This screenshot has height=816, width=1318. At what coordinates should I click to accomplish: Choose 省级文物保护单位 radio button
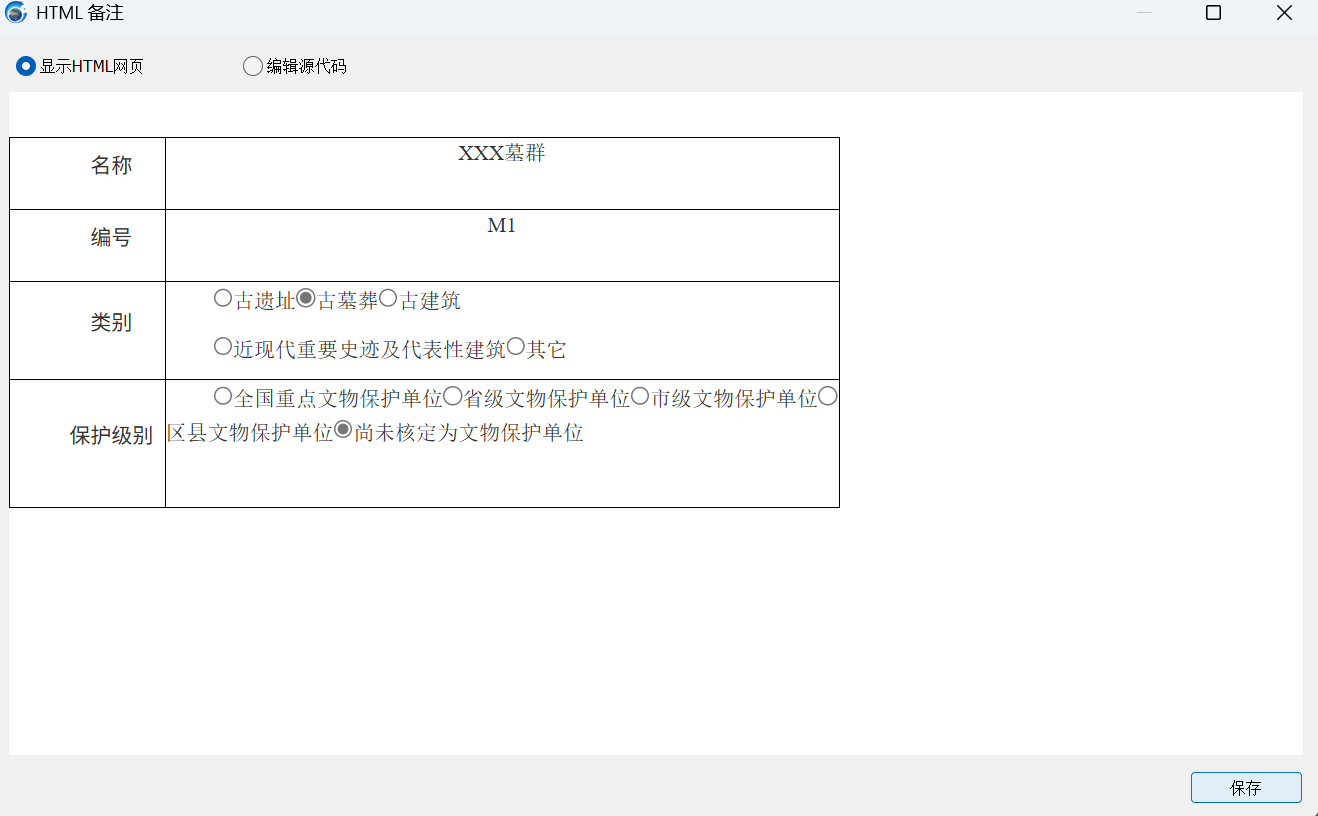tap(453, 396)
